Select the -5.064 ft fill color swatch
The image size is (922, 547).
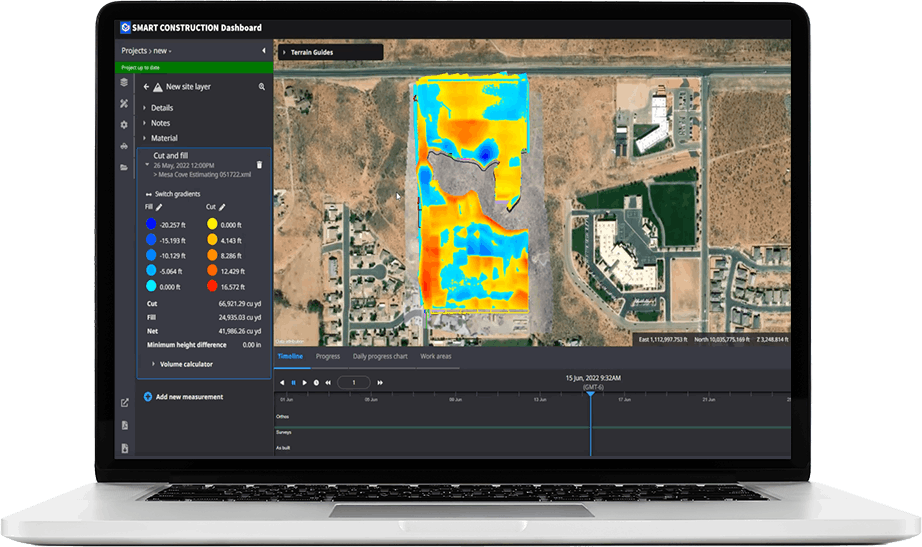pos(151,271)
